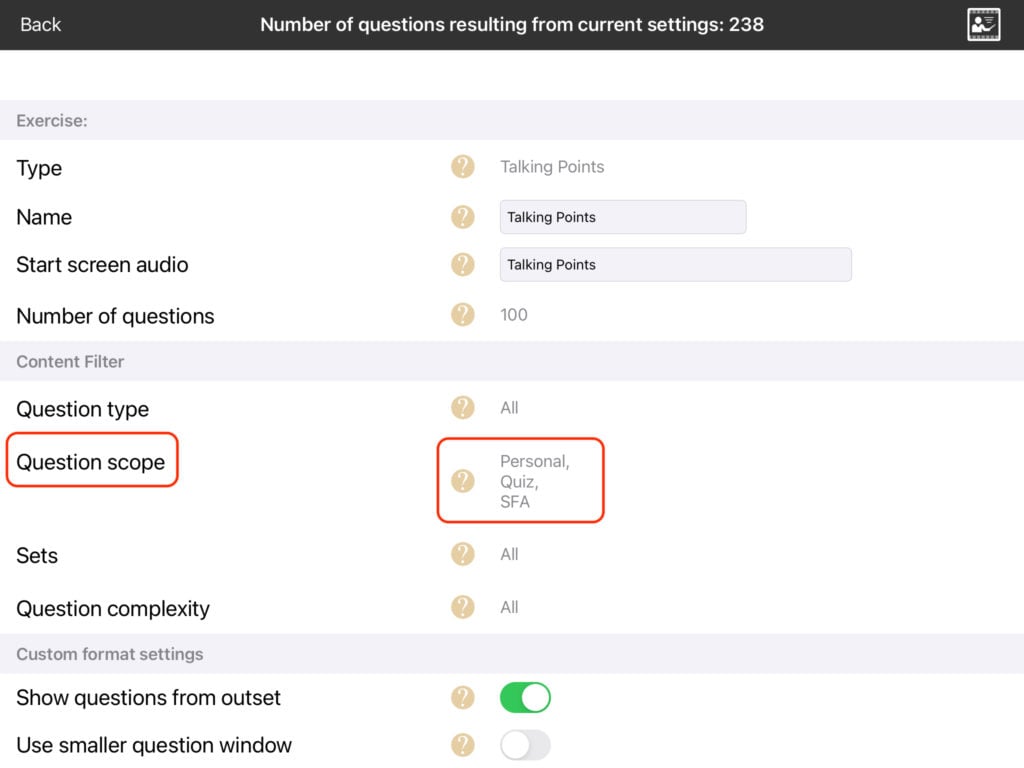
Task: Select the Type row label
Action: pyautogui.click(x=39, y=168)
